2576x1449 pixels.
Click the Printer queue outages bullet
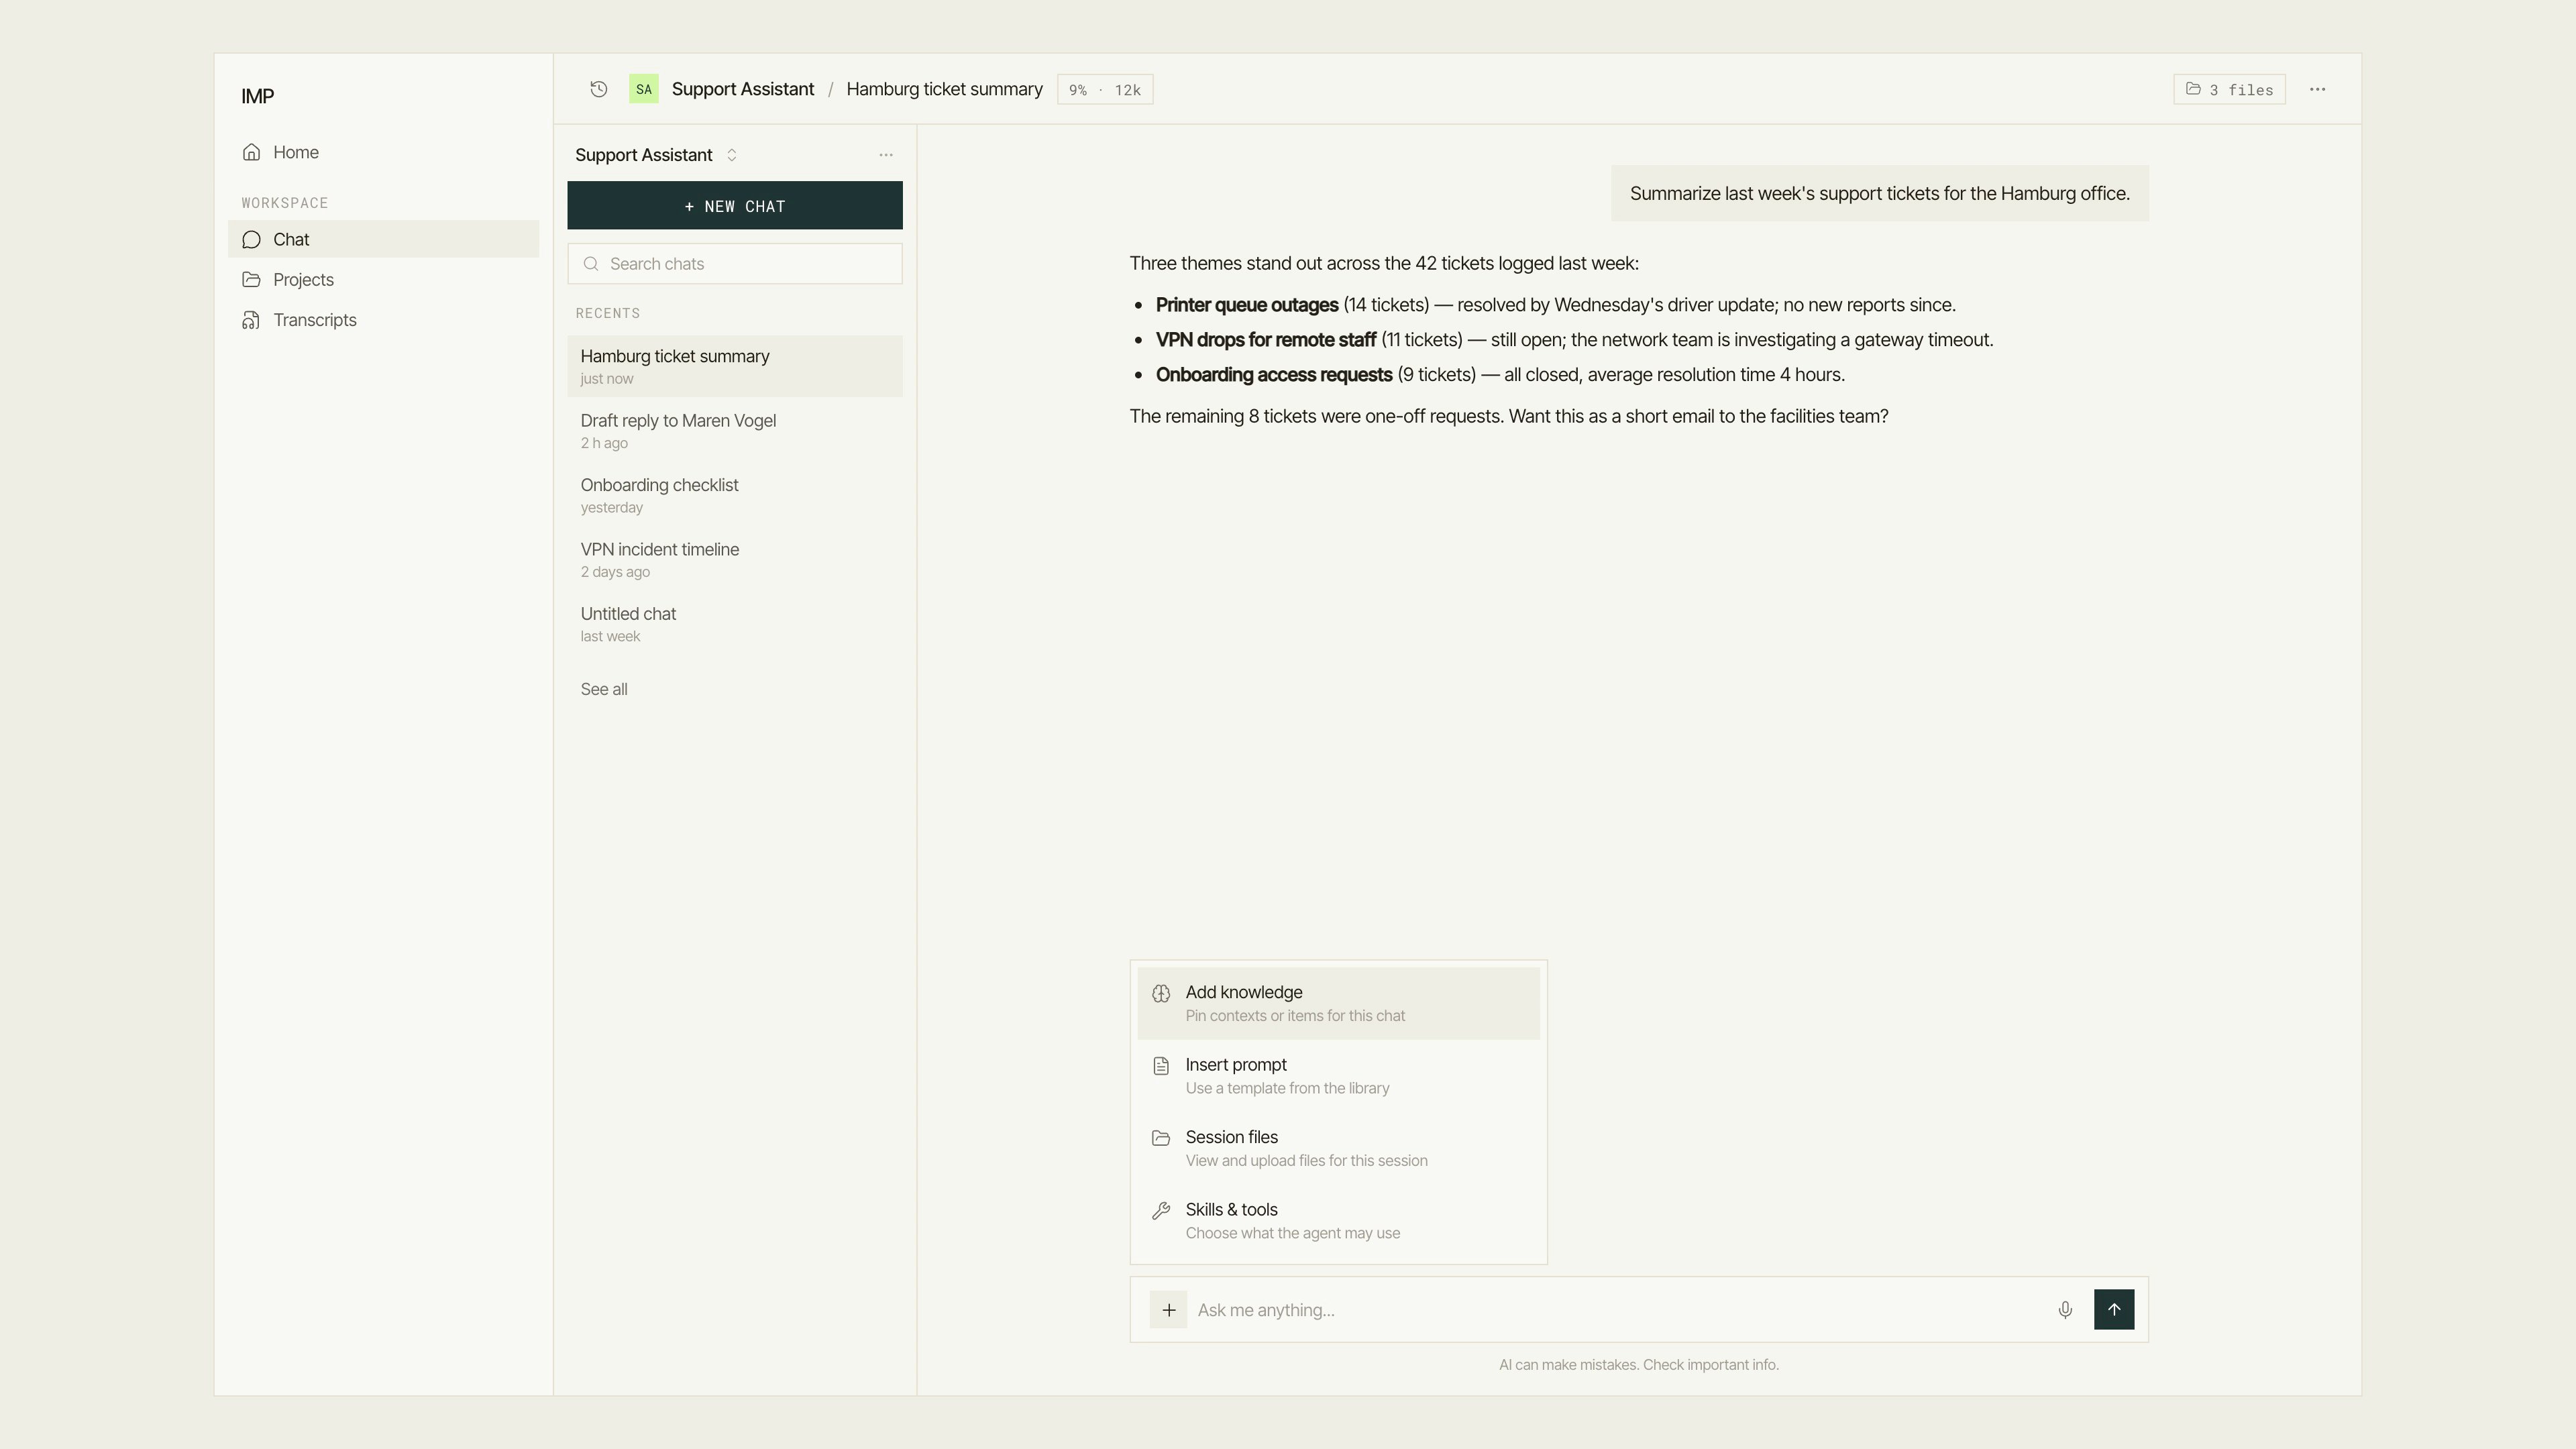[x=1555, y=305]
